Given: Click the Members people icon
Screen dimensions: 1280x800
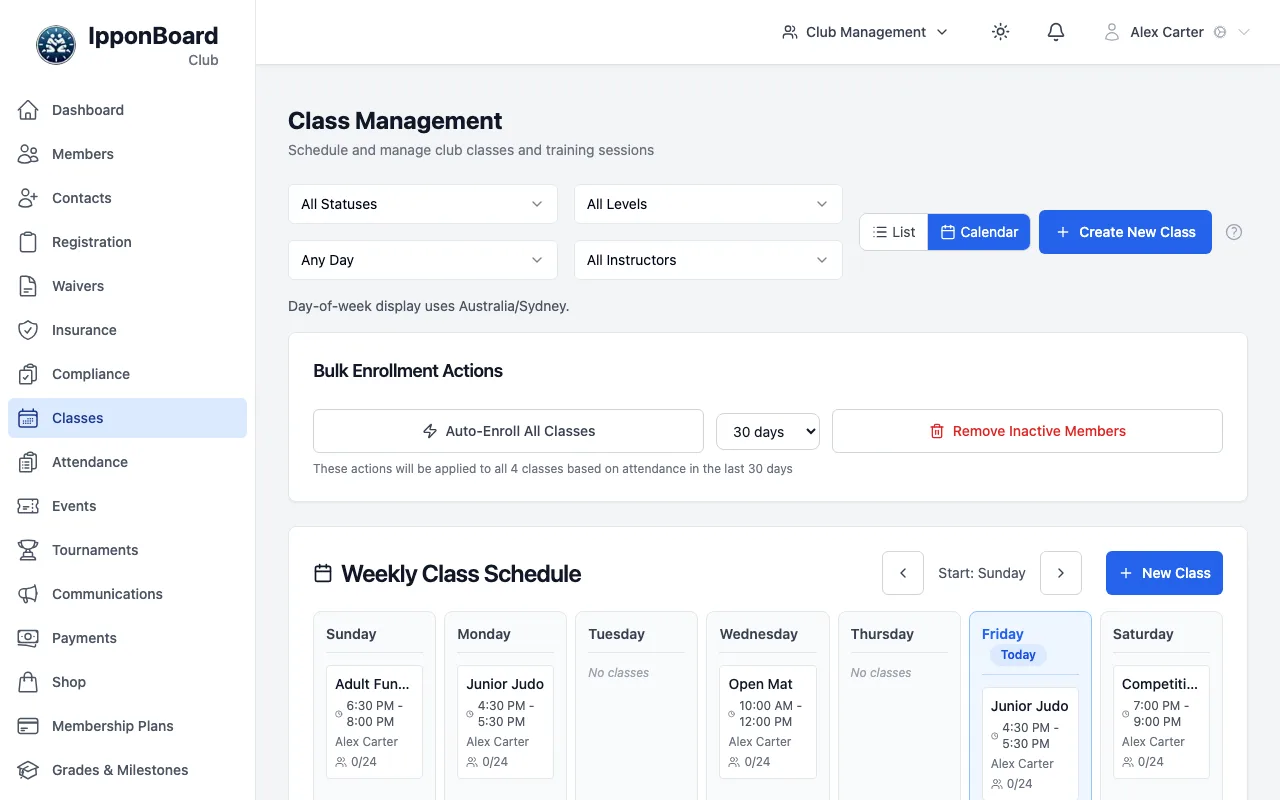Looking at the screenshot, I should [28, 154].
